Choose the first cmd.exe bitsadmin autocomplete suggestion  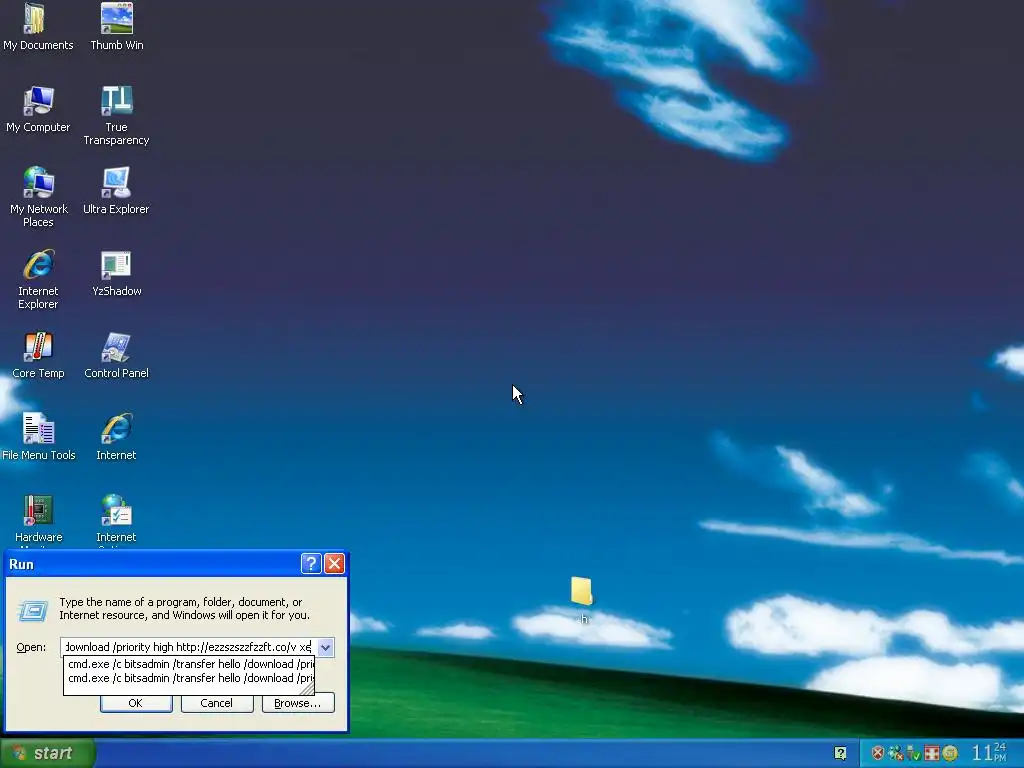coord(189,664)
